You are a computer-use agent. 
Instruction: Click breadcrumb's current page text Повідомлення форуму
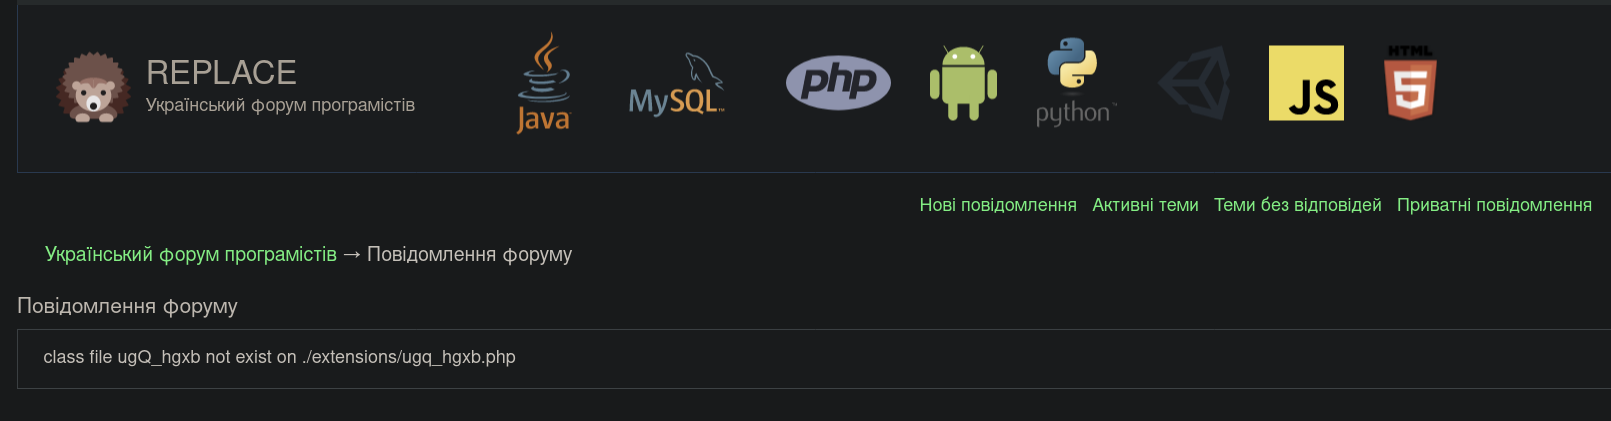coord(469,254)
